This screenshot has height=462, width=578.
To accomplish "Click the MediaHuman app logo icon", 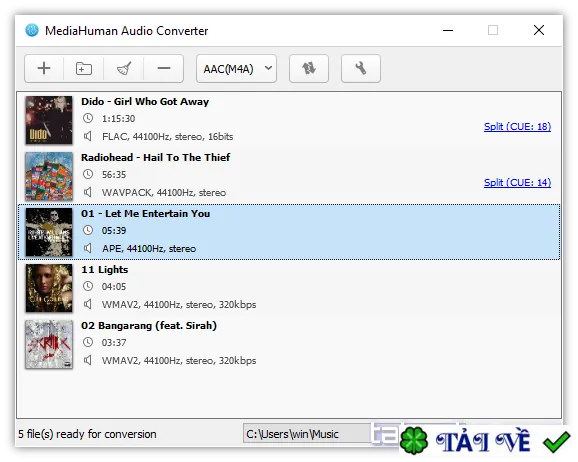I will 32,30.
